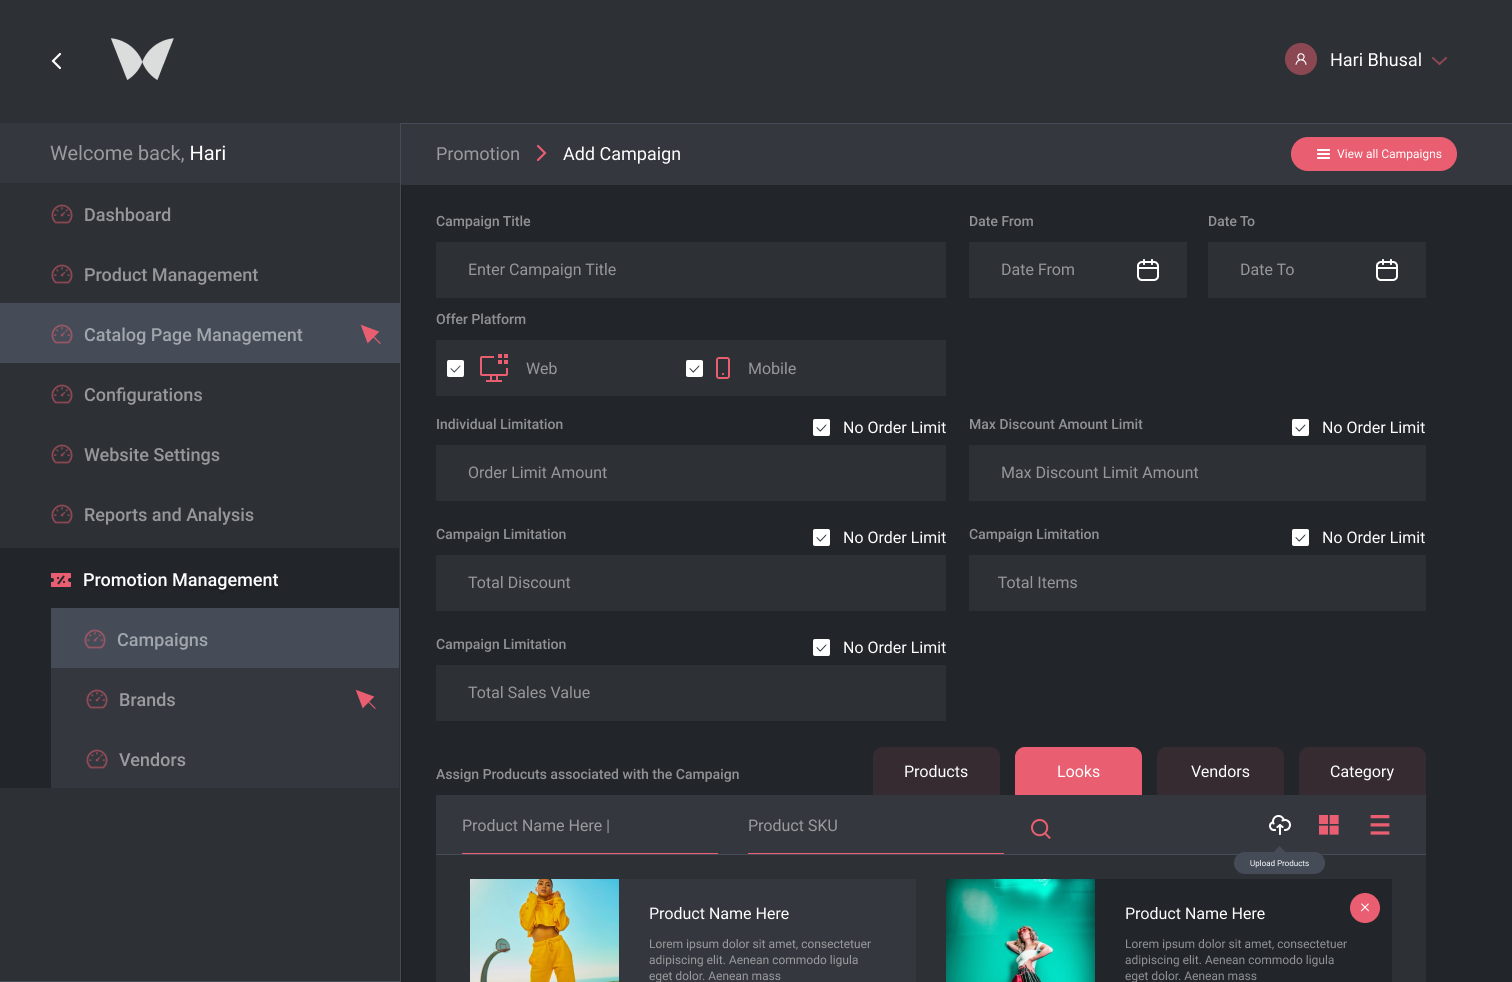The height and width of the screenshot is (982, 1512).
Task: Click the Upload Products cloud icon
Action: coord(1279,825)
